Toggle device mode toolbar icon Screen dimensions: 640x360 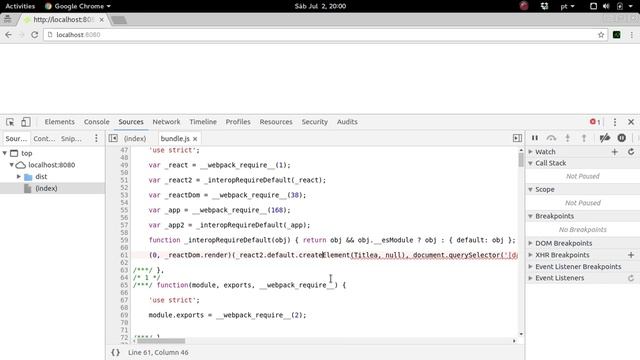click(26, 122)
